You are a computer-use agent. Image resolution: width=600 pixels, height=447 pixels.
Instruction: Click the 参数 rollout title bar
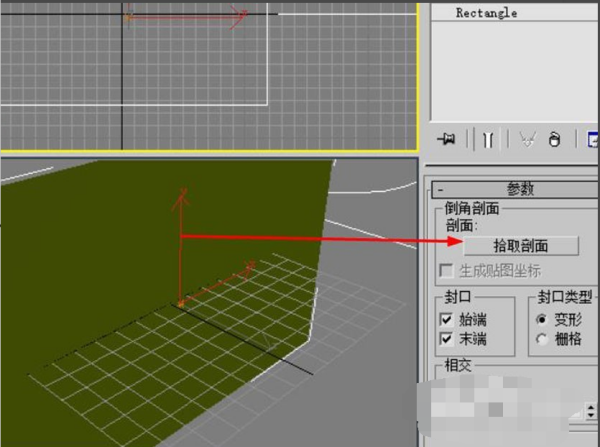pos(520,189)
